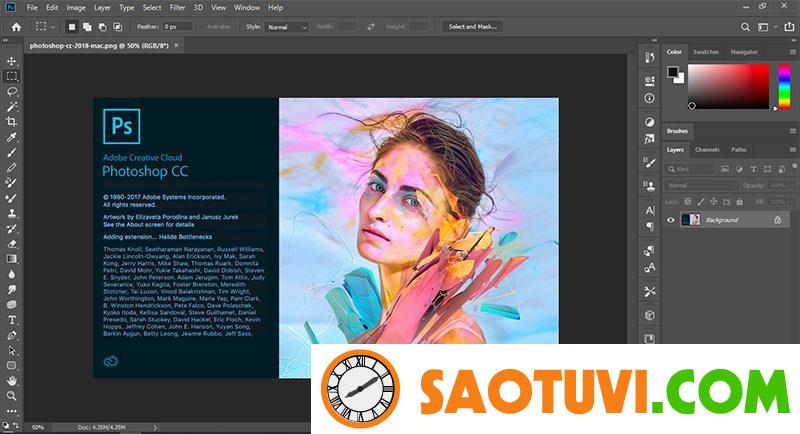Toggle Lock transparent pixels
The width and height of the screenshot is (800, 434).
(x=688, y=202)
